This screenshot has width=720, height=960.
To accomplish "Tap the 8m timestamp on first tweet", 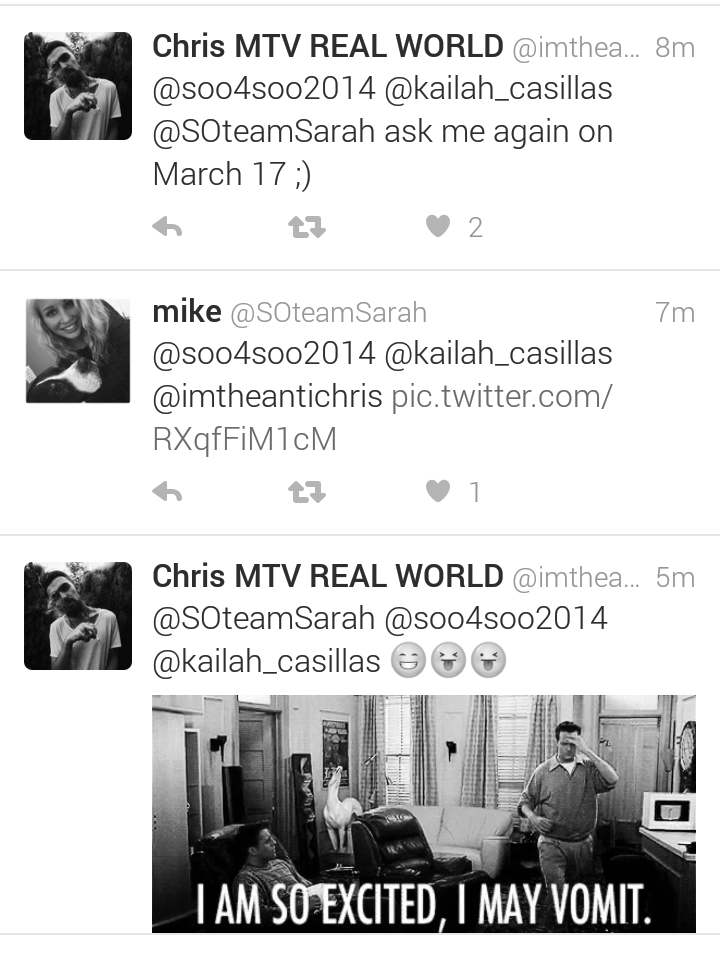I will click(675, 48).
